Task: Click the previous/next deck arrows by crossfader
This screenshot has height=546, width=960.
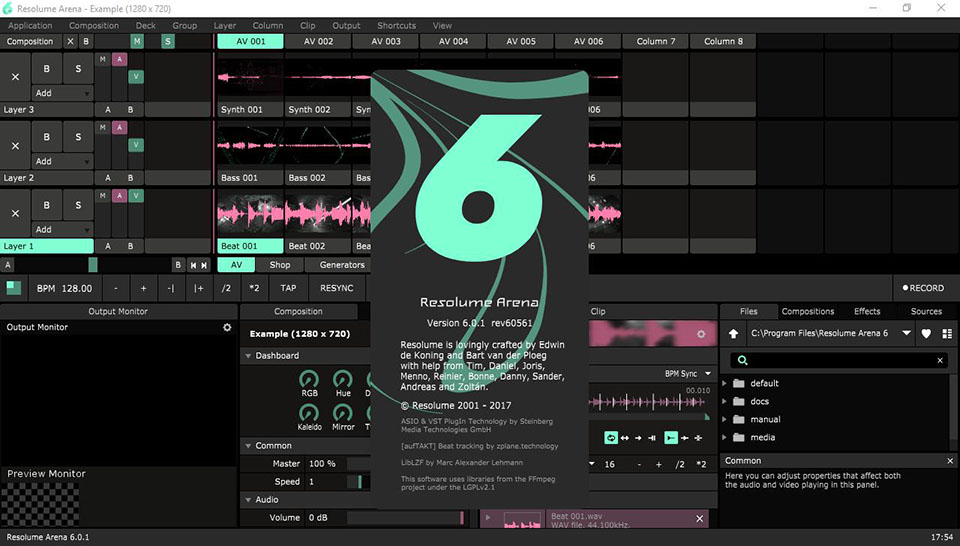Action: (x=198, y=265)
